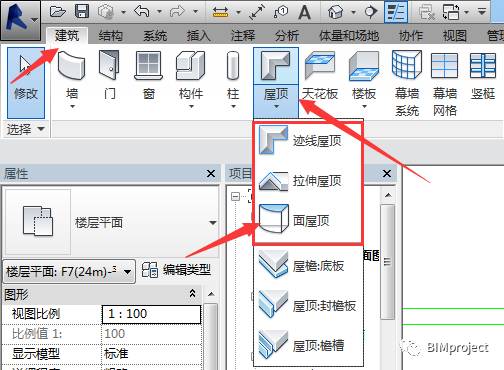Save the project with the floppy disk icon
Image resolution: width=504 pixels, height=370 pixels.
(82, 12)
